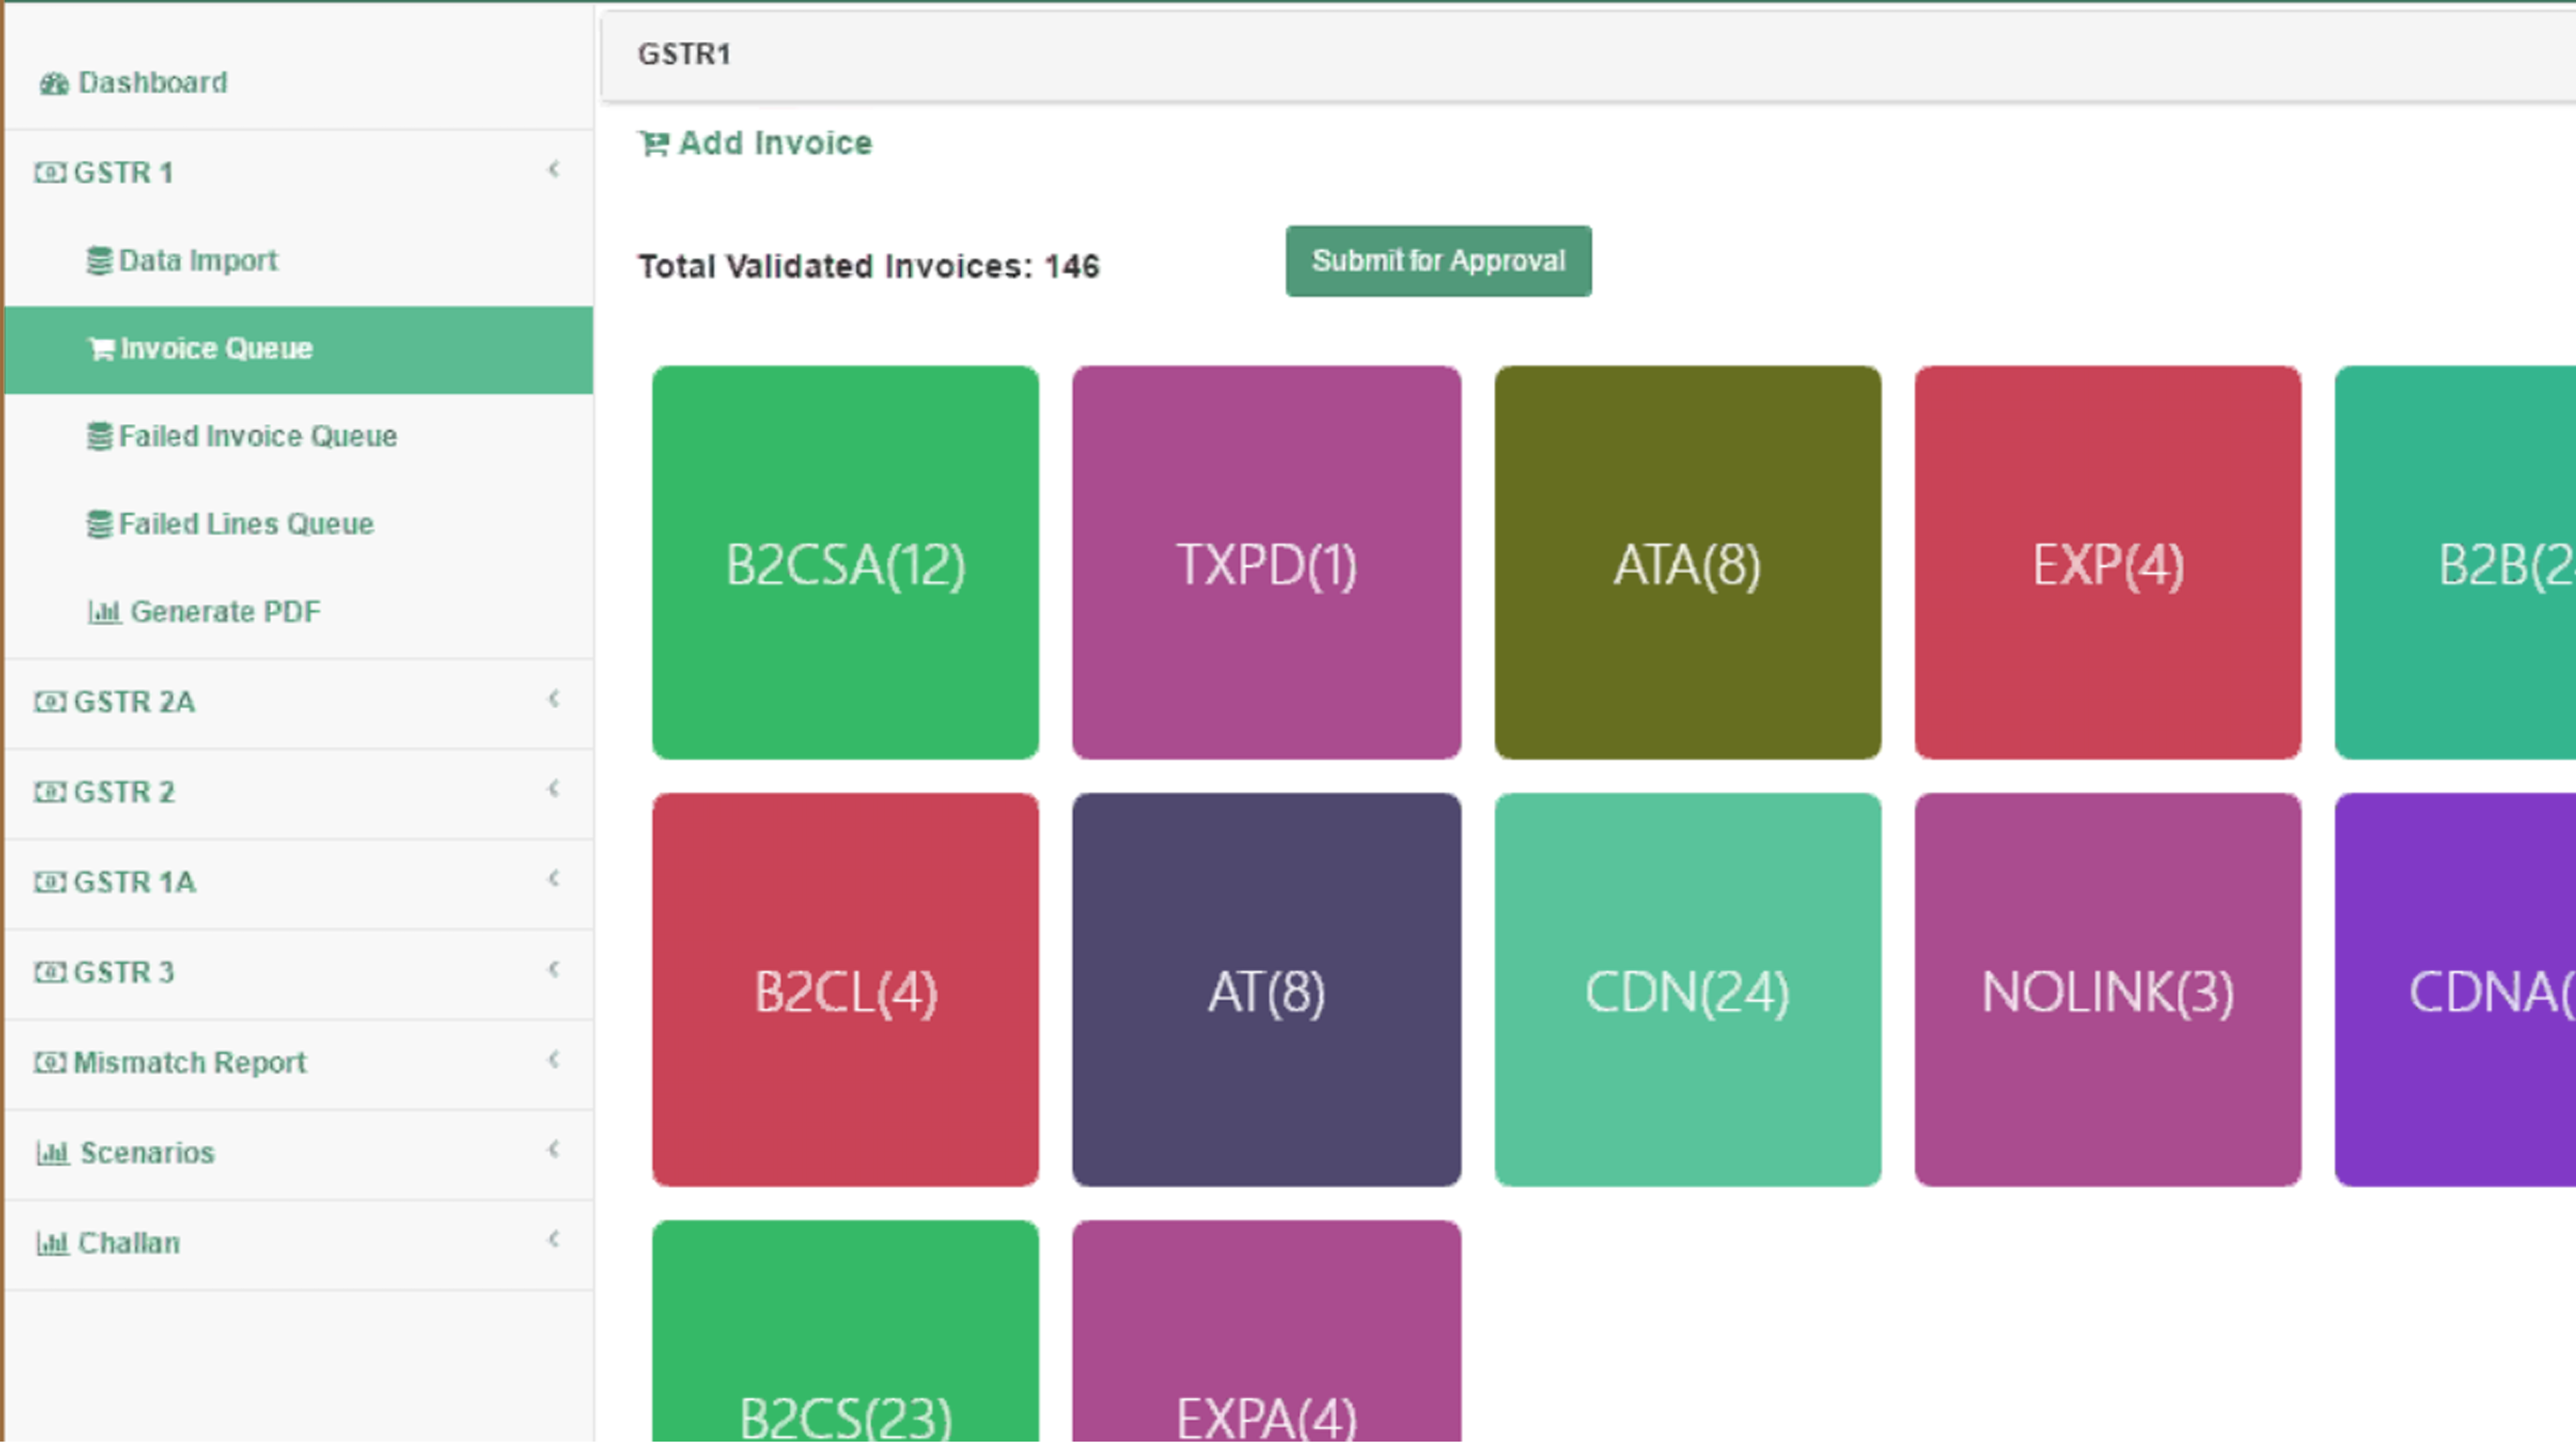Click the Failed Invoice Queue database icon
Screen dimensions: 2576x1449
click(x=99, y=437)
